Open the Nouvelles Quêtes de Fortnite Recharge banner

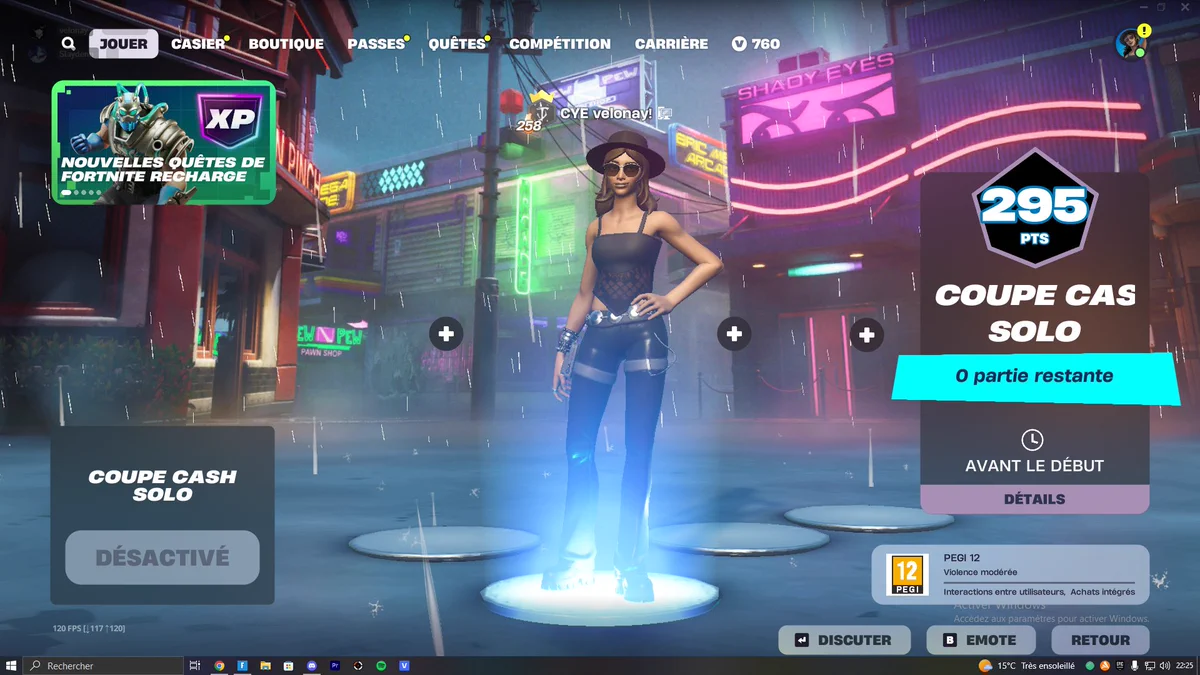tap(163, 142)
